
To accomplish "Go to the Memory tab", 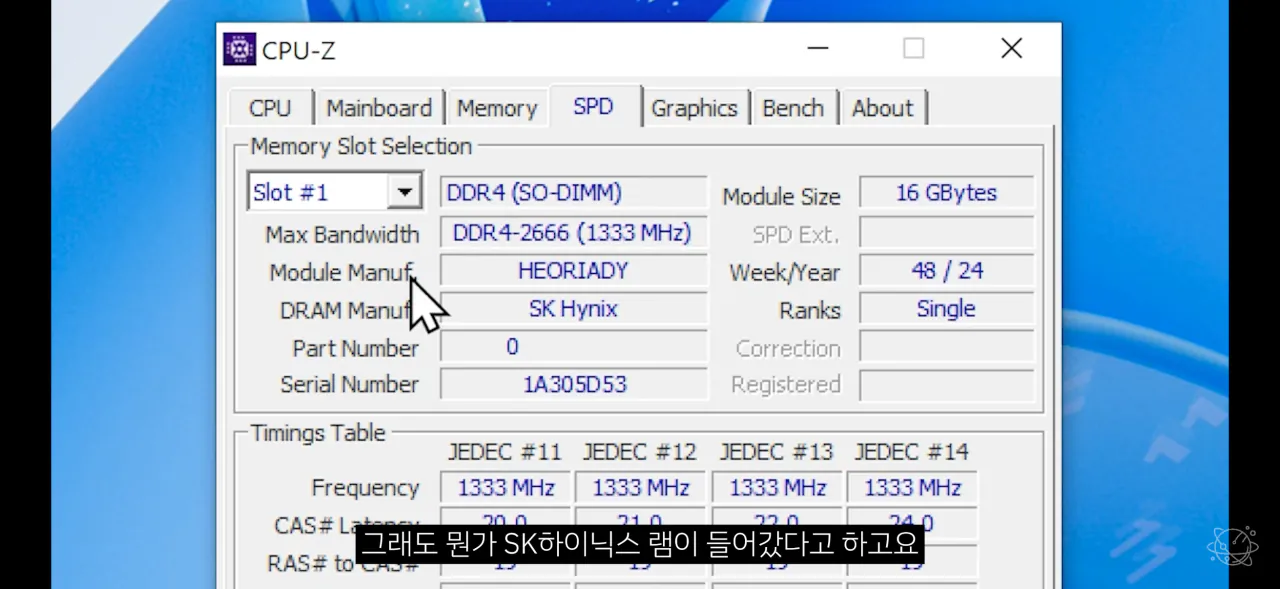I will (x=497, y=108).
